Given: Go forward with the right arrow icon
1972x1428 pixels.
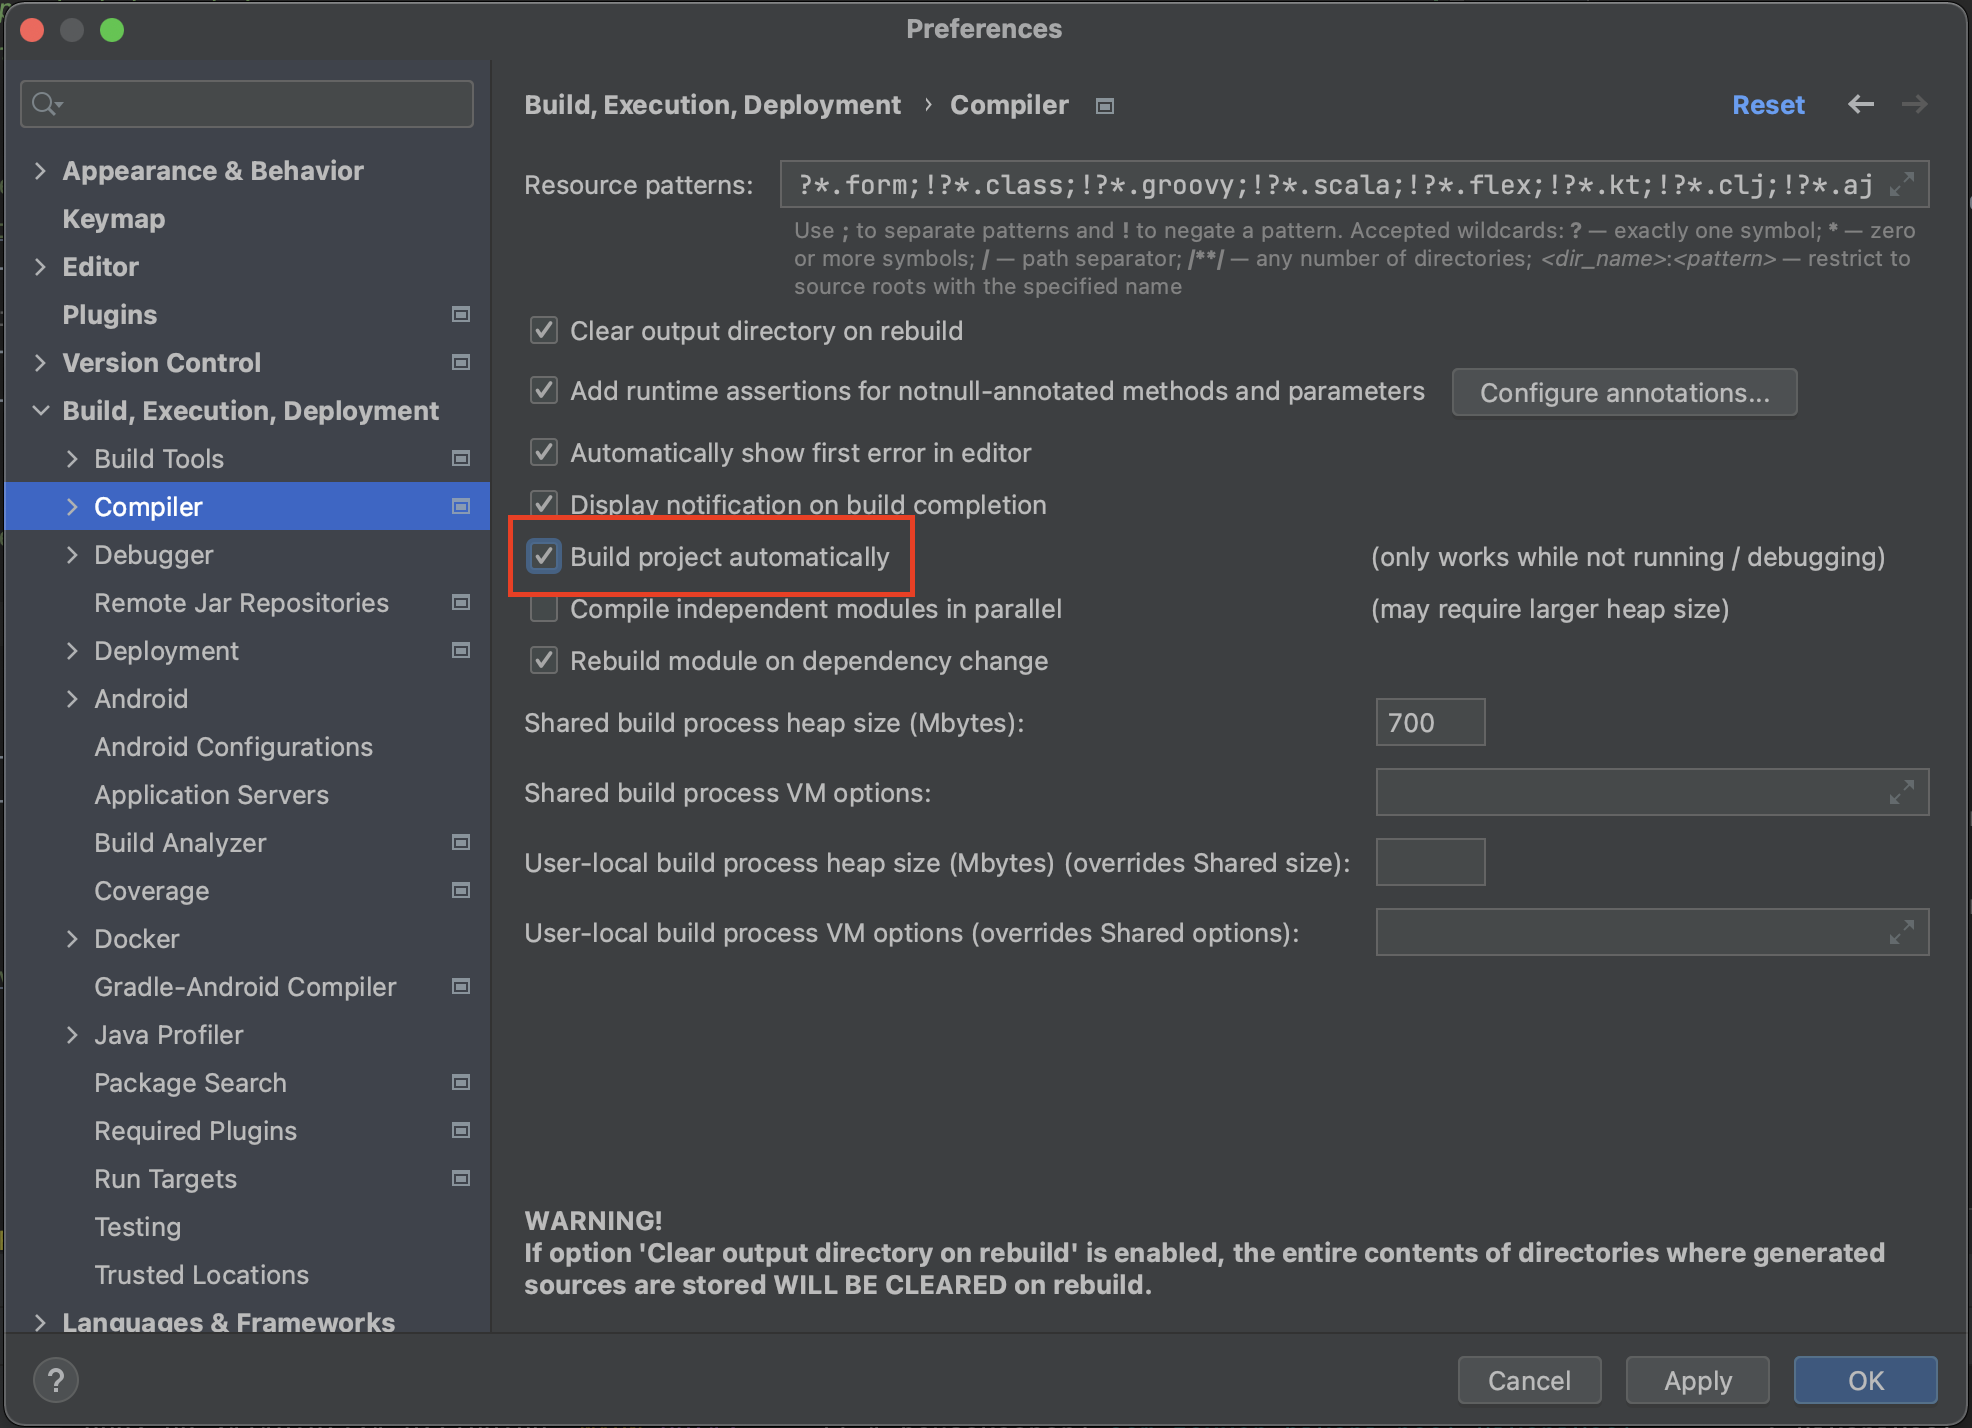Looking at the screenshot, I should pyautogui.click(x=1914, y=104).
